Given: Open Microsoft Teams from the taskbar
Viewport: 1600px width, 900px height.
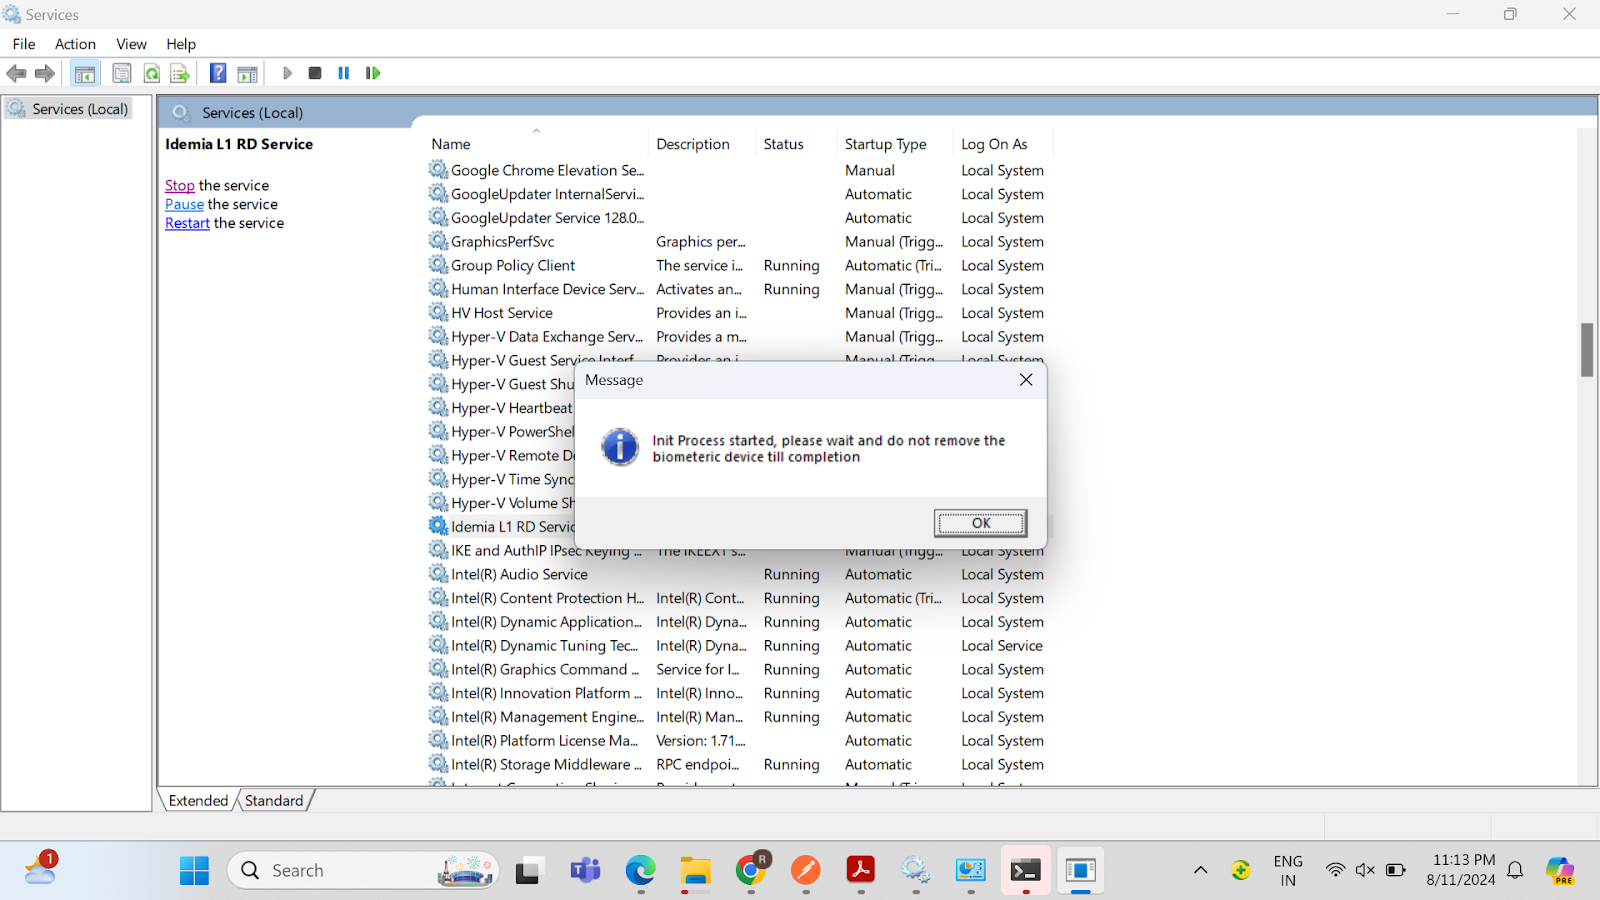Looking at the screenshot, I should point(585,870).
